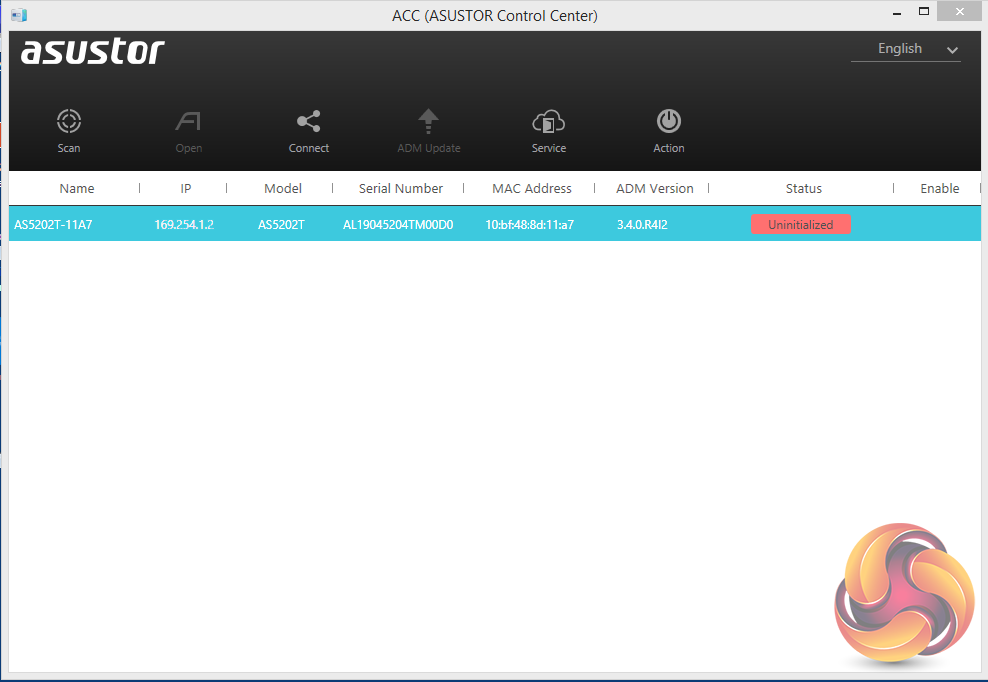
Task: Click the Scan icon in the toolbar
Action: (69, 121)
